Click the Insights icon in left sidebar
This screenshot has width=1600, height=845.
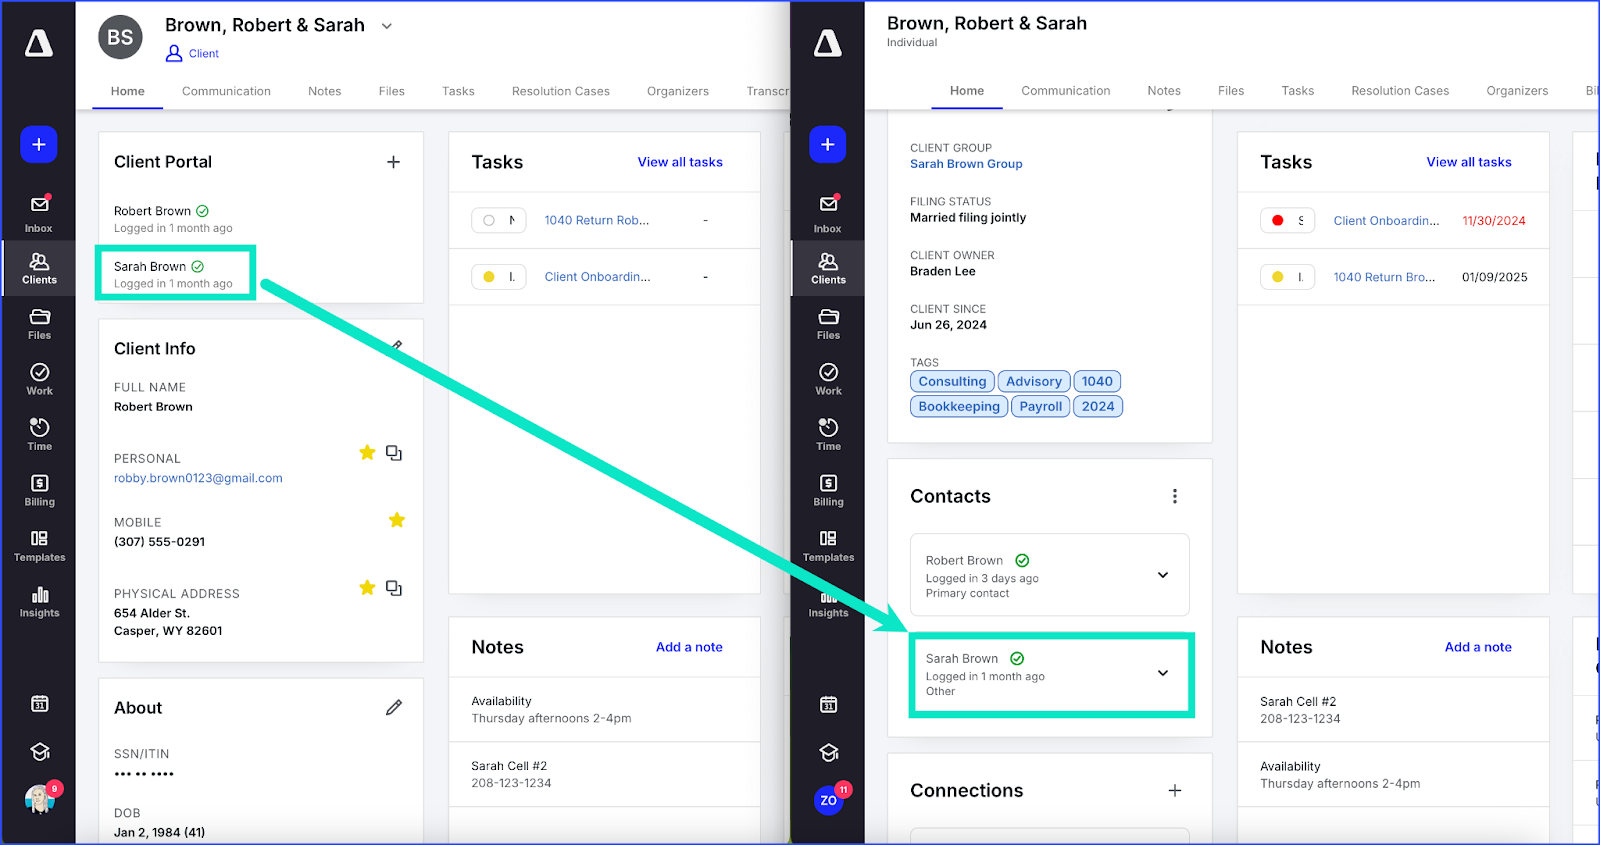39,601
